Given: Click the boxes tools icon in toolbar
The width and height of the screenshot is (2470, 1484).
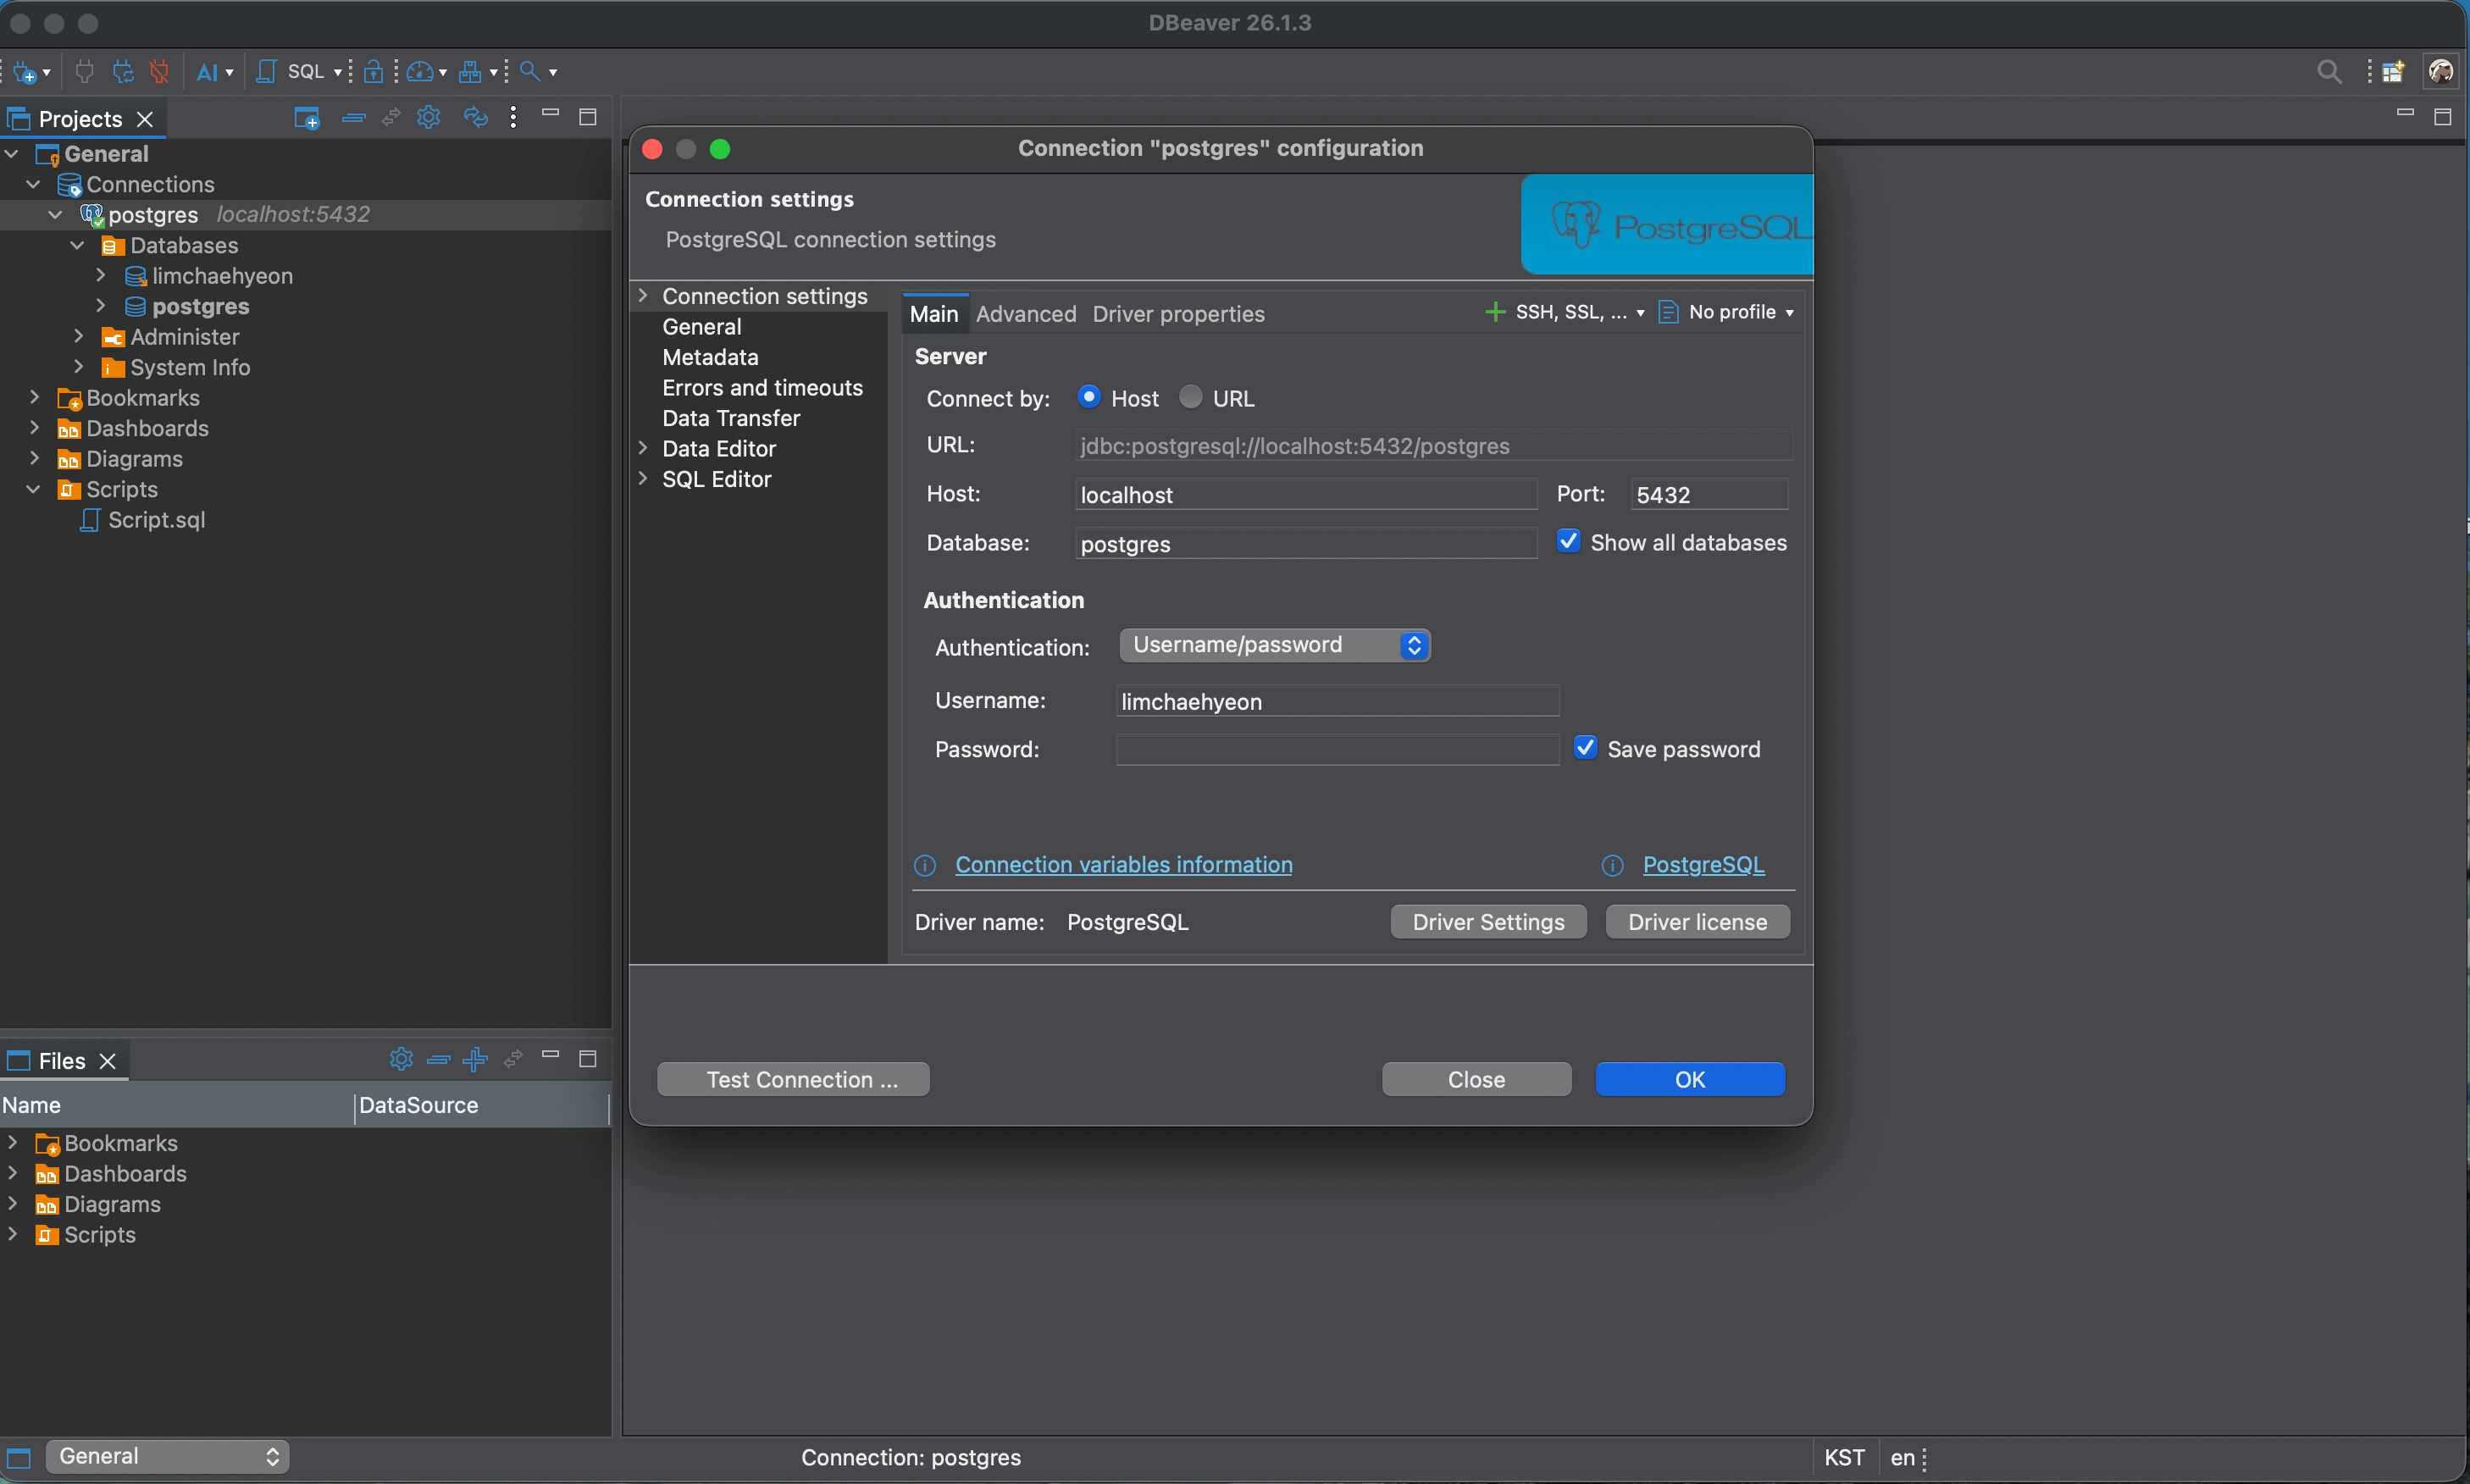Looking at the screenshot, I should coord(470,72).
